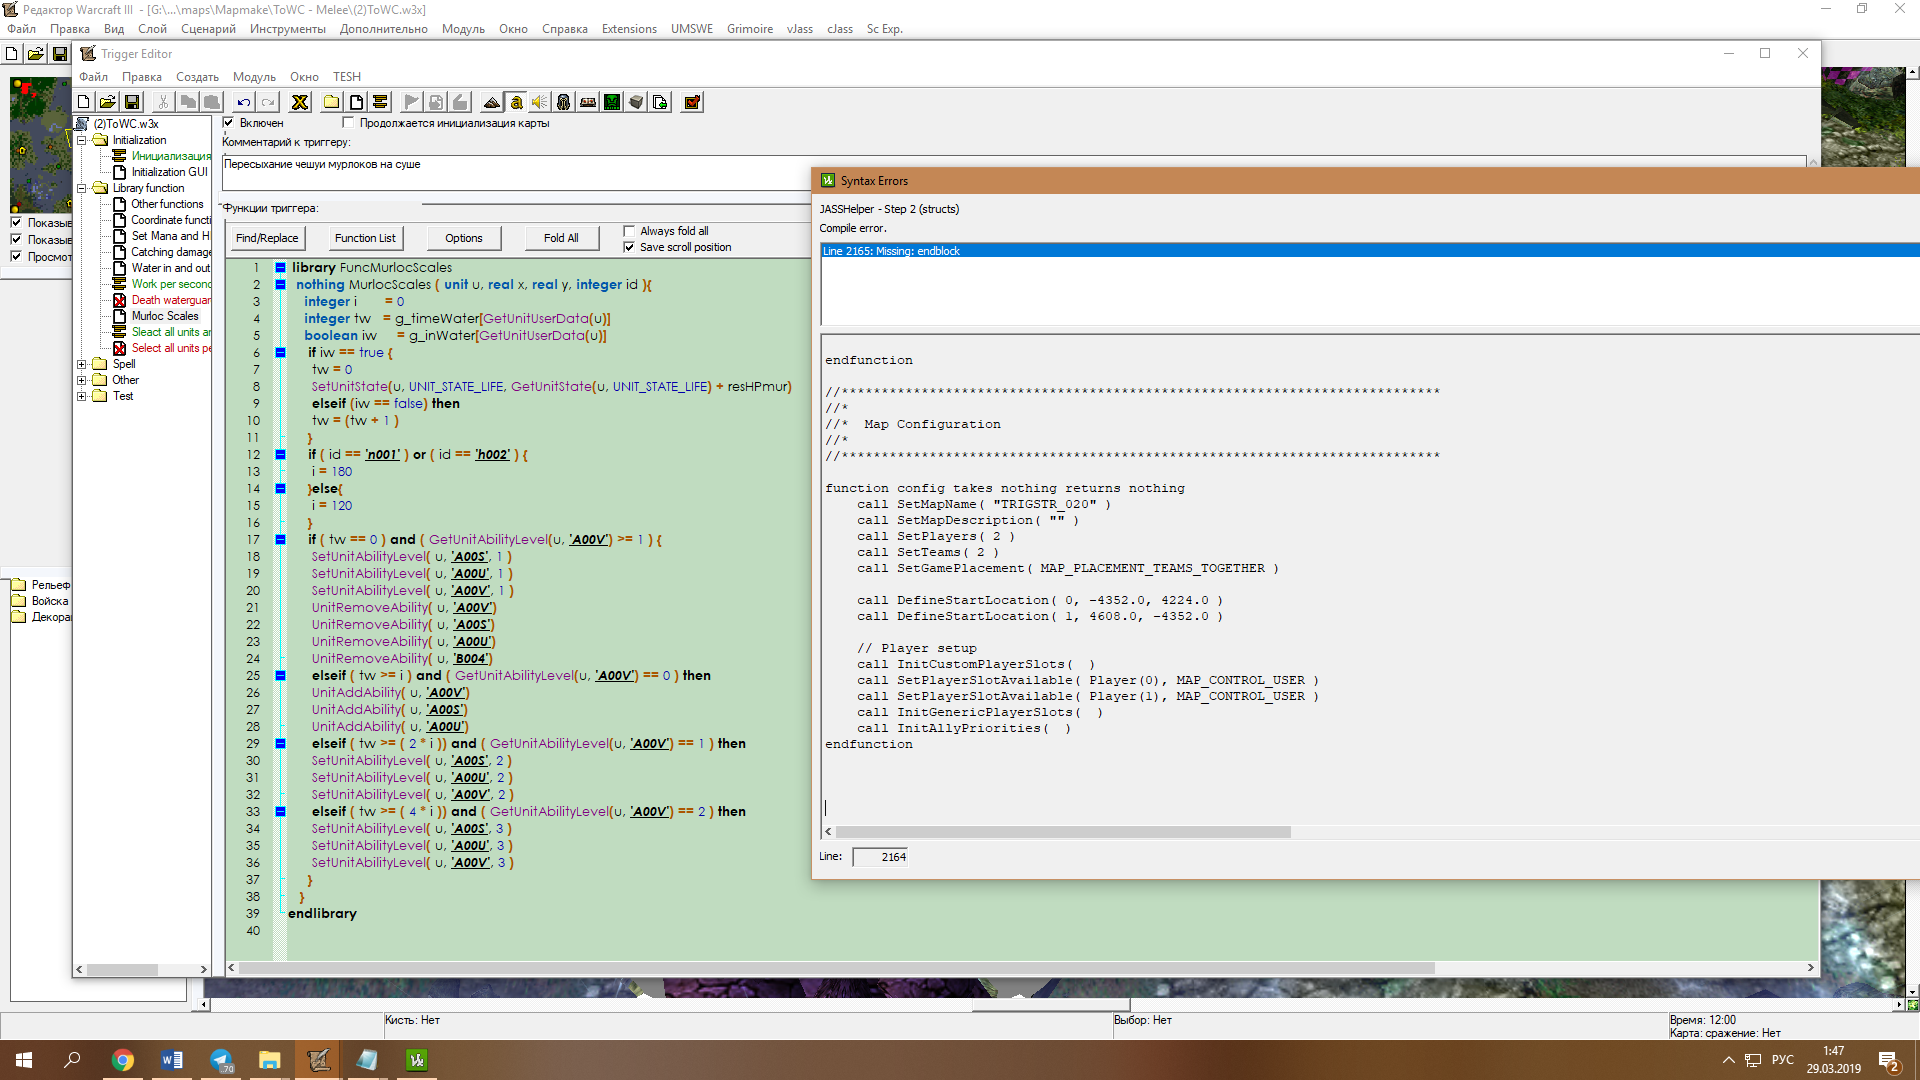The image size is (1920, 1080).
Task: Click the test map checkmark icon
Action: point(692,102)
